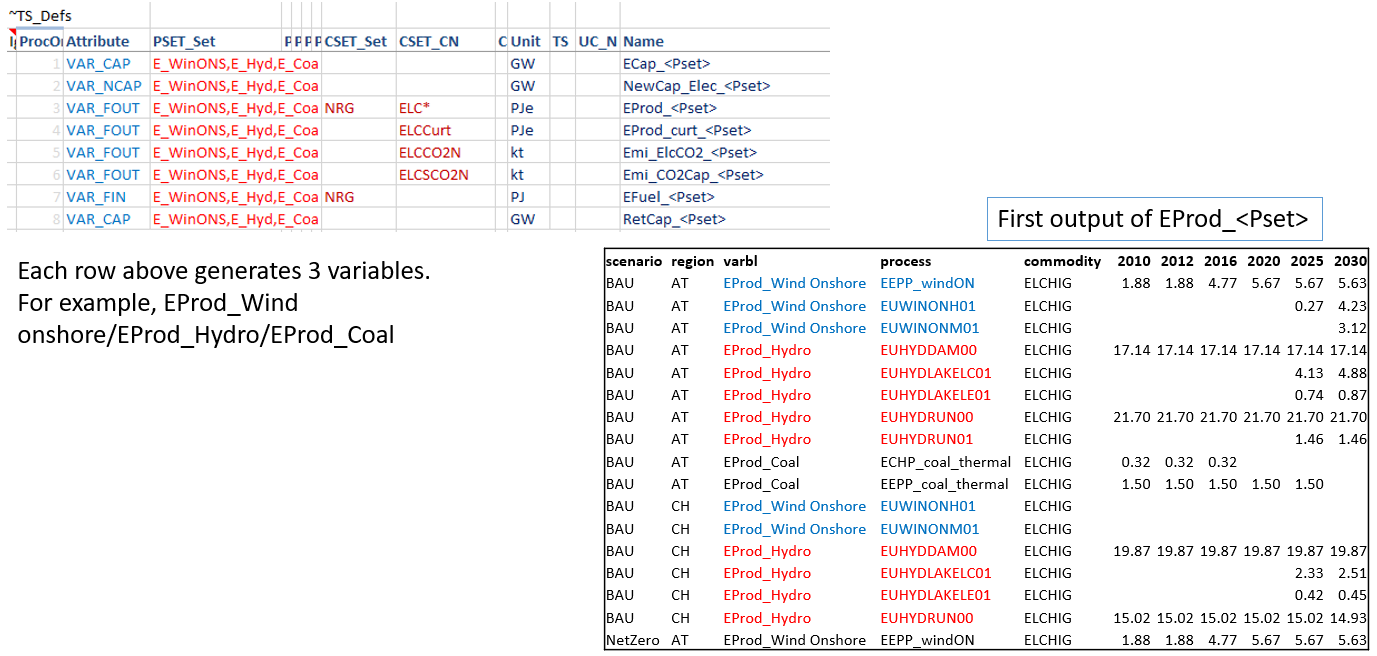
Task: Click the PSET_Set column header
Action: click(x=184, y=41)
